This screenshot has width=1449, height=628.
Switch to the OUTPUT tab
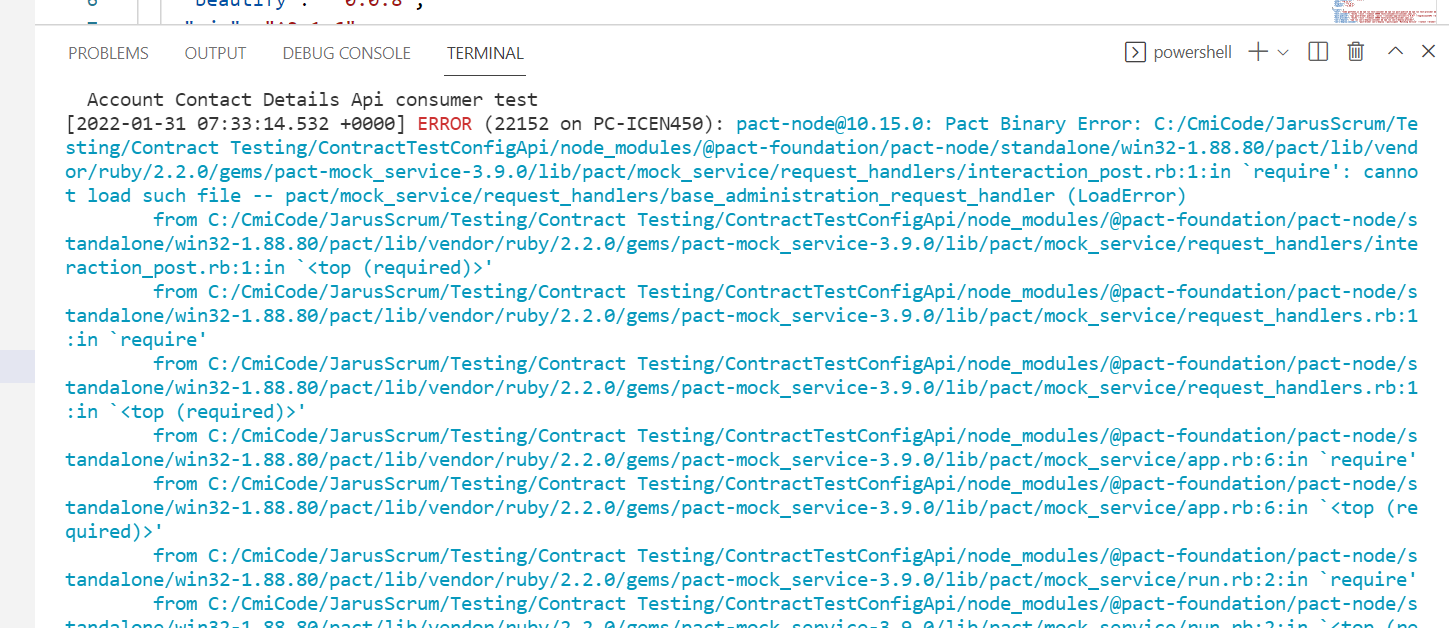[x=215, y=53]
